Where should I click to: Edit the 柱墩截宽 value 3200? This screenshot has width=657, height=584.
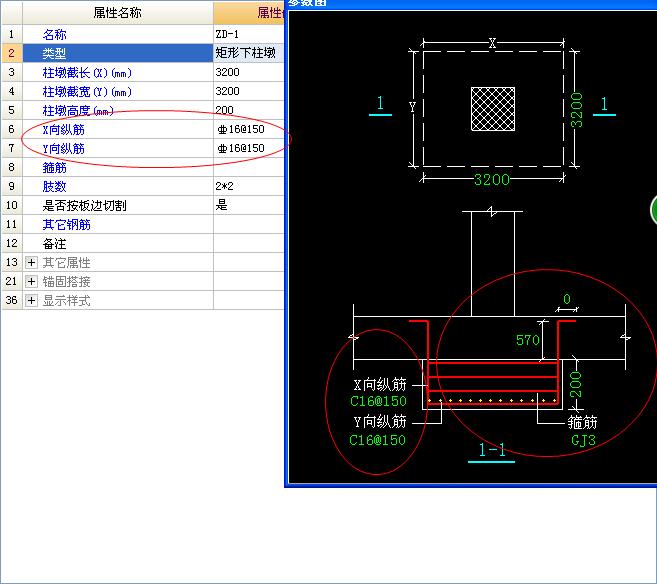(x=248, y=91)
